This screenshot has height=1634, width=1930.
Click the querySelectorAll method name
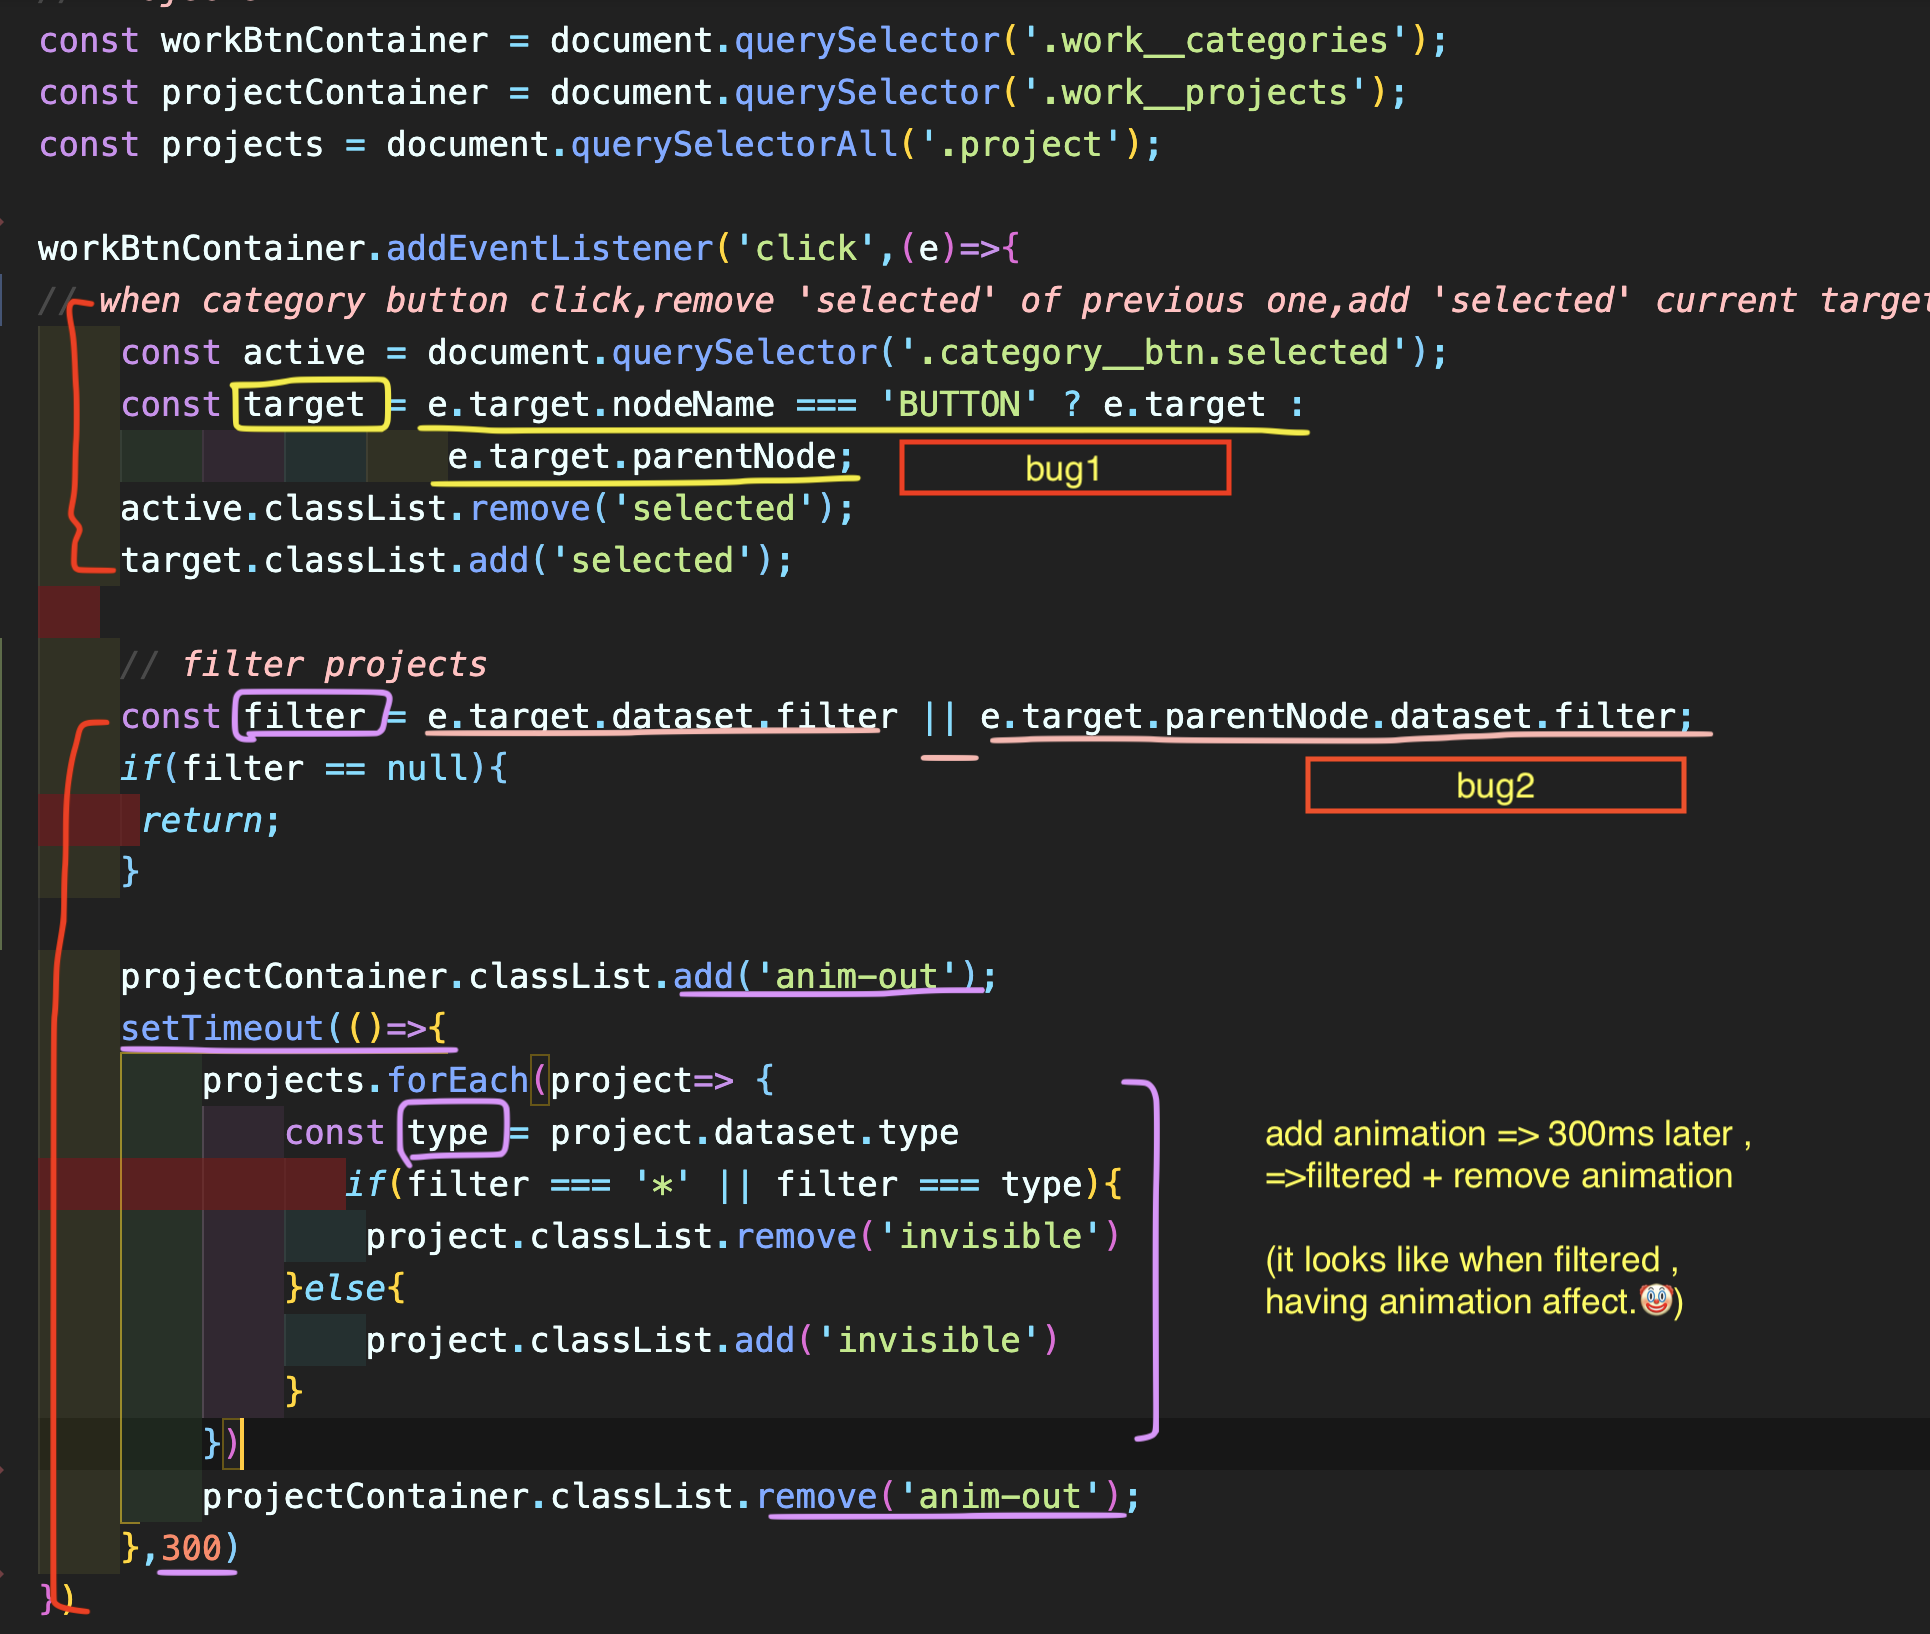tap(734, 144)
